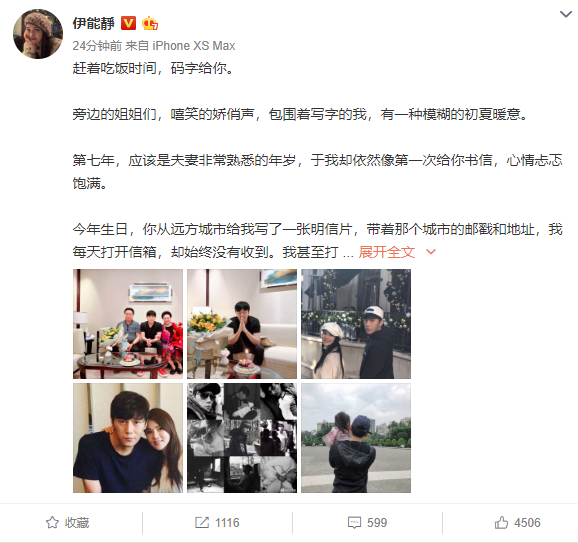
Task: Like the post with thumbs-up 4506
Action: [x=501, y=522]
